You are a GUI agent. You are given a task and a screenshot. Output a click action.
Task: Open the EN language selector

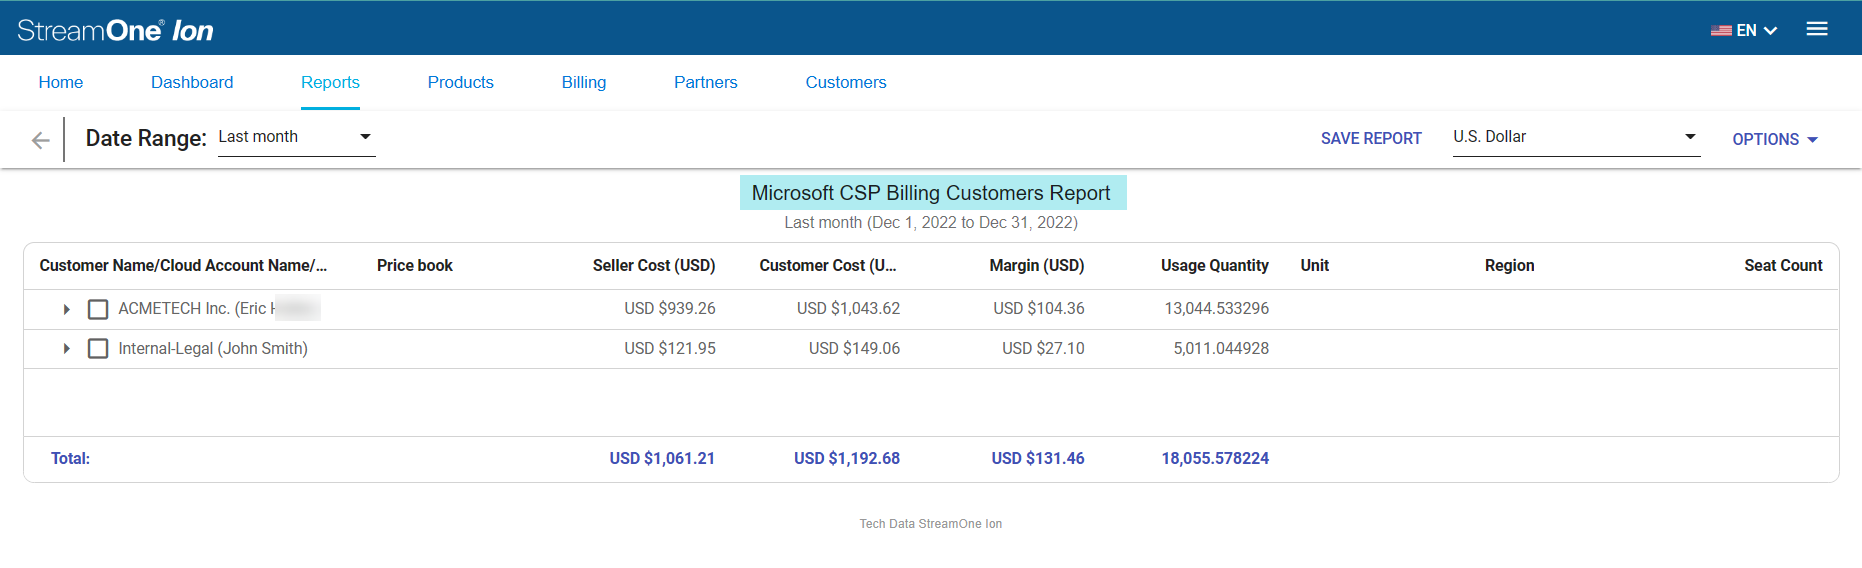[1744, 31]
